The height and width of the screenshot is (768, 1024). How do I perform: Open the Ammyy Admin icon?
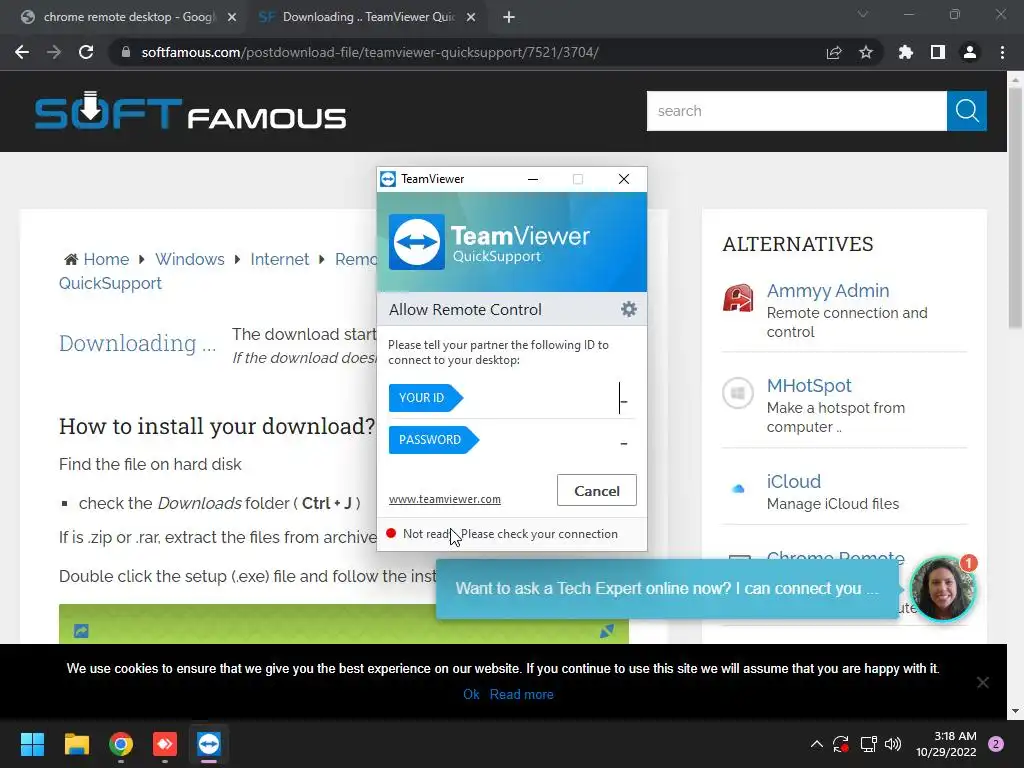click(x=738, y=298)
